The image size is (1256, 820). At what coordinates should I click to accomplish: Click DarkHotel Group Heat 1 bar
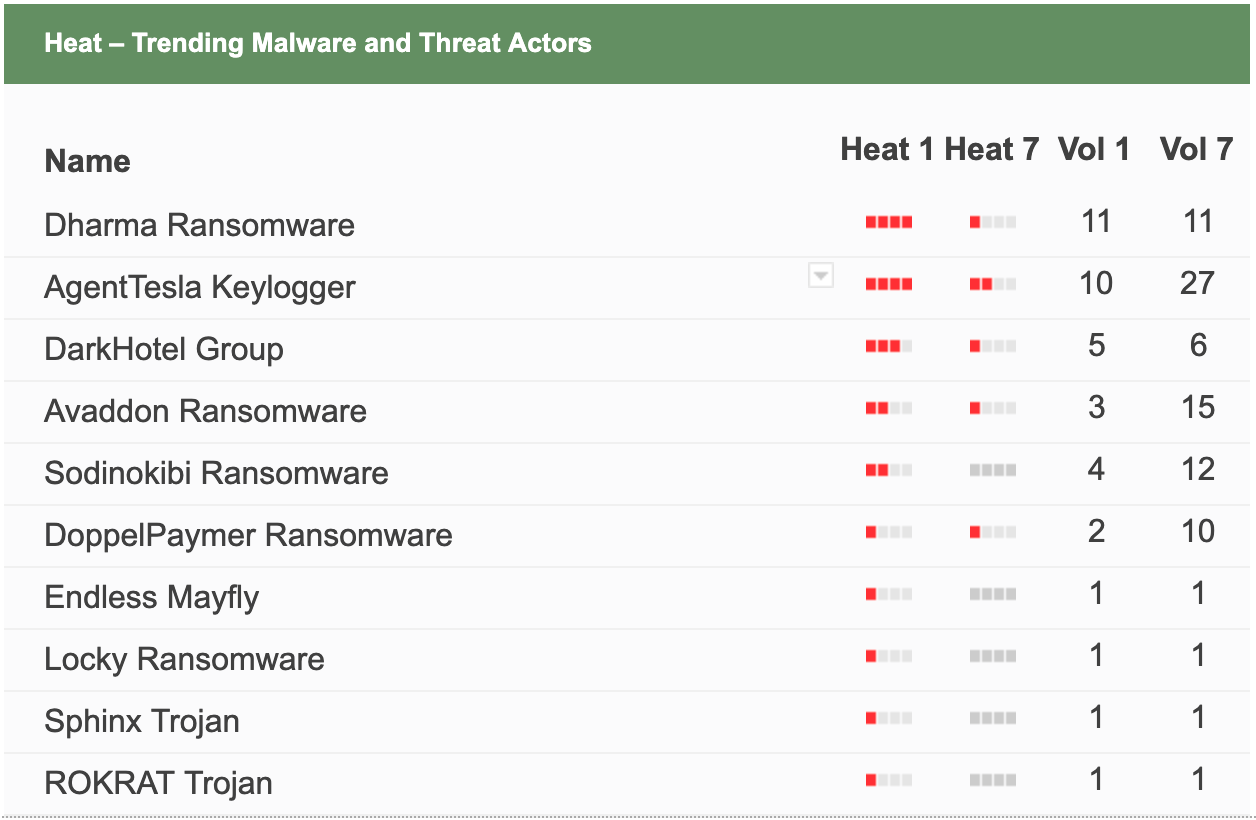(x=889, y=346)
